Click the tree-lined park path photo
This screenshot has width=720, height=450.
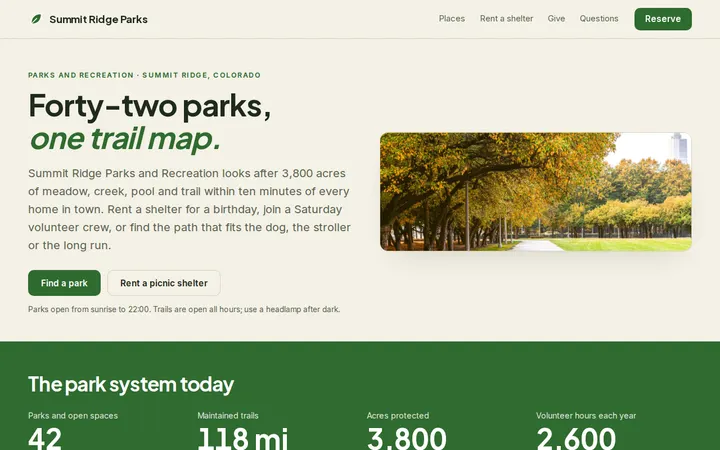(x=535, y=191)
